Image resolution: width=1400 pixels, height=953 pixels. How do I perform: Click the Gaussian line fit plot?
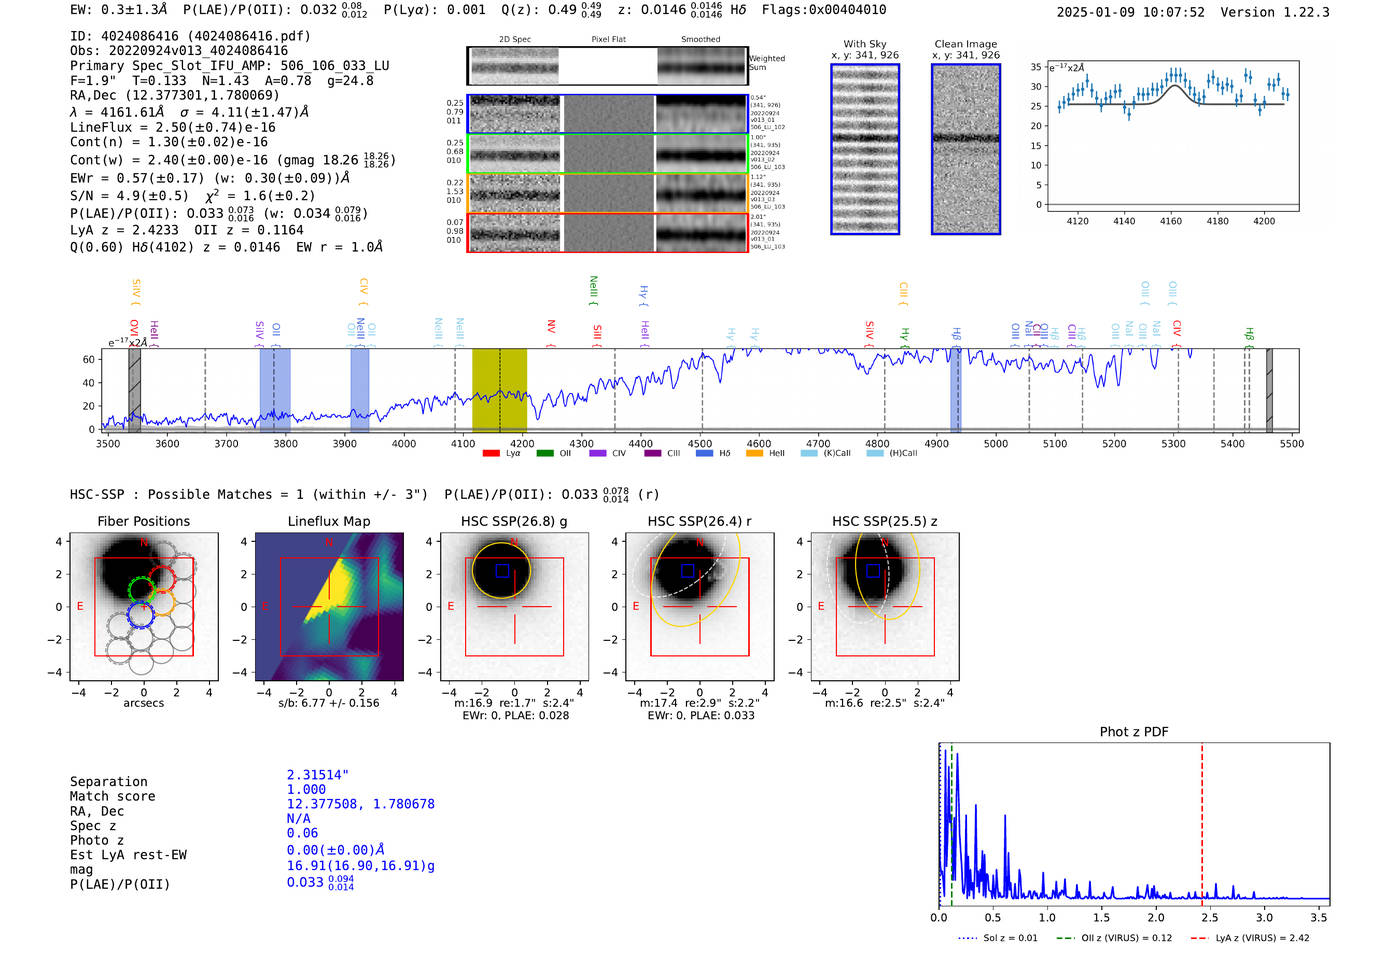tap(1172, 136)
